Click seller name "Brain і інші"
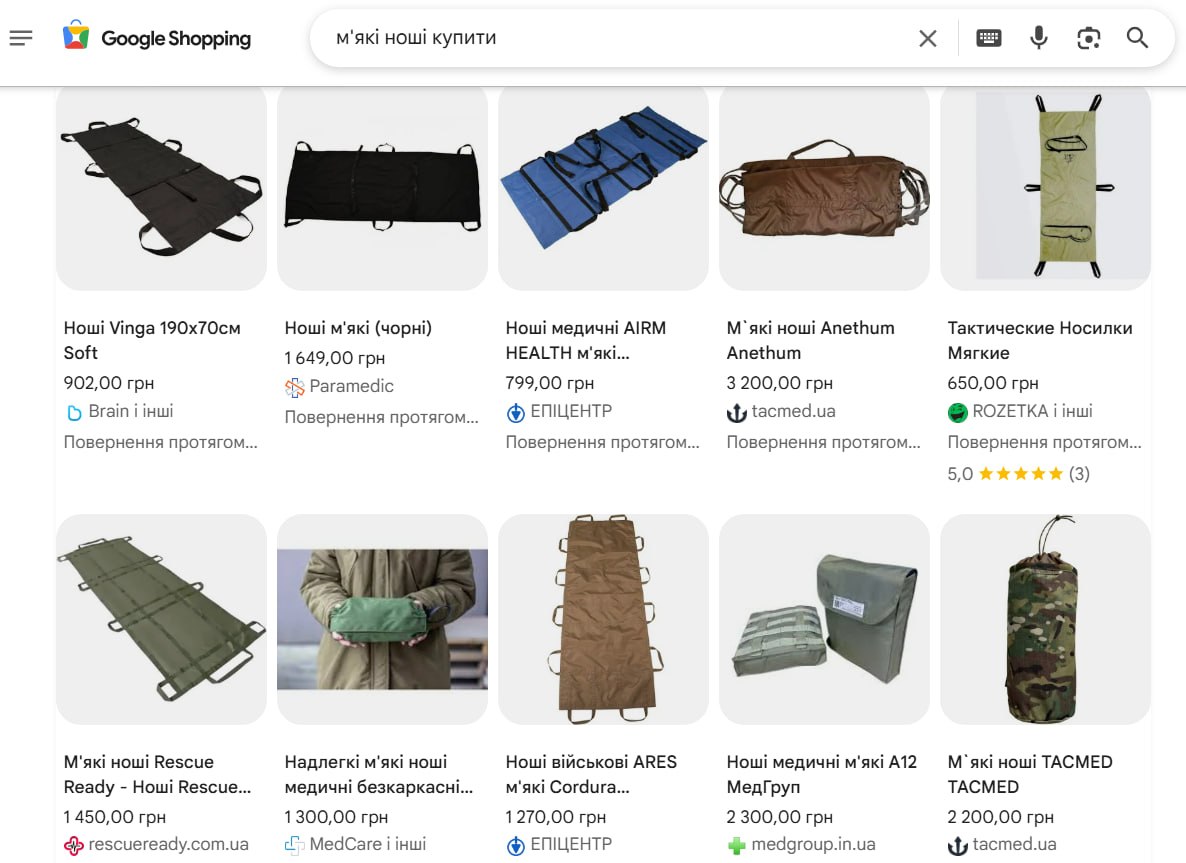The image size is (1186, 863). (x=131, y=411)
